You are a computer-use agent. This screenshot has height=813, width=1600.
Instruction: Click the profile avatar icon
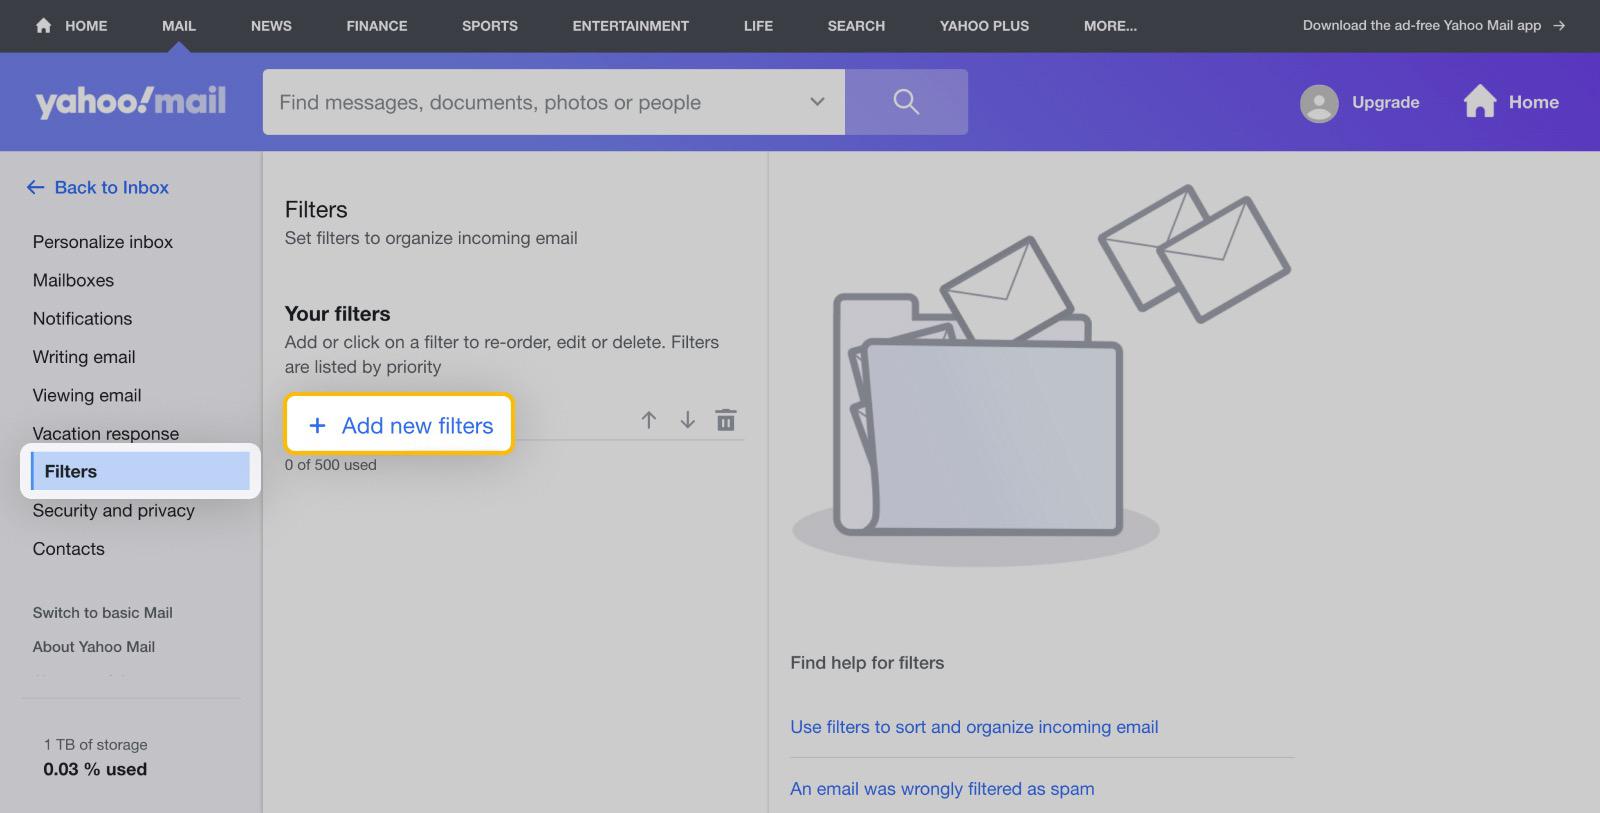pyautogui.click(x=1319, y=103)
